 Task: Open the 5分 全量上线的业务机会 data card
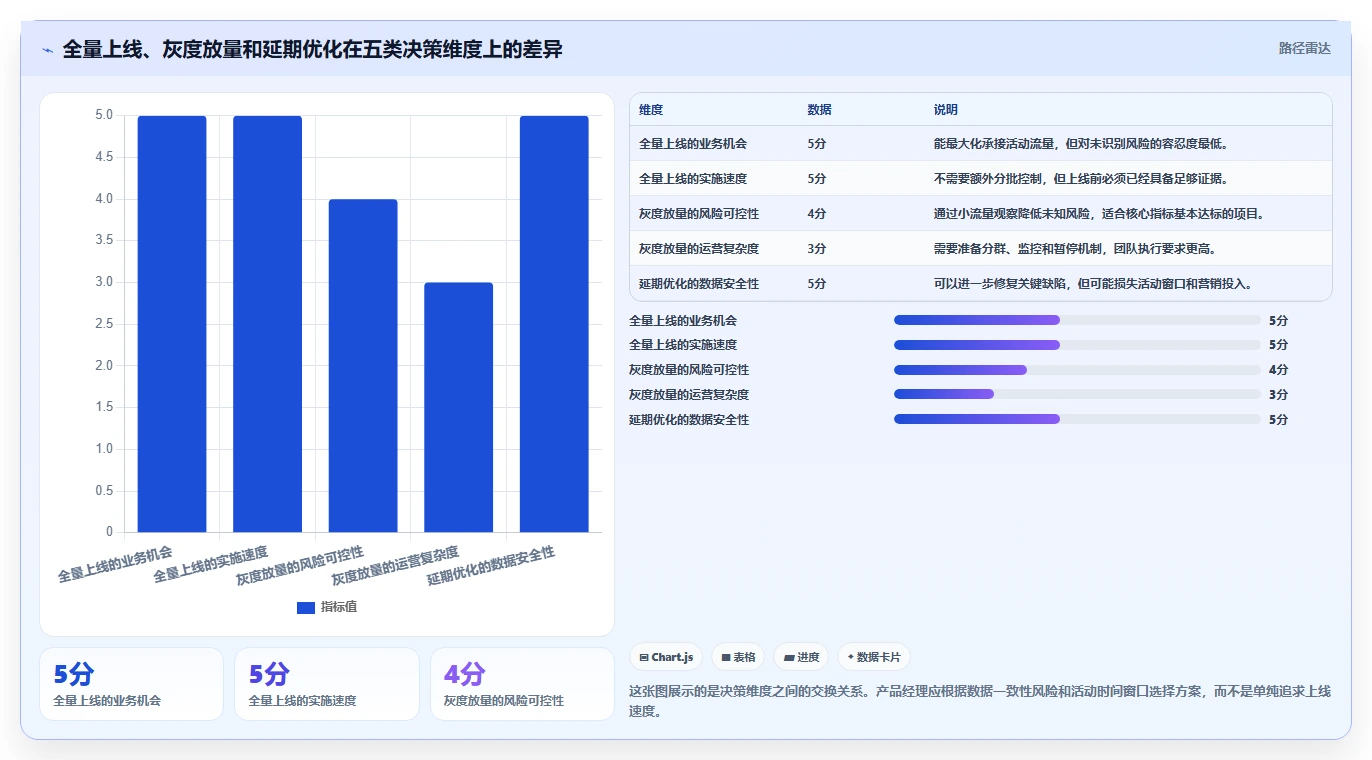click(x=131, y=684)
